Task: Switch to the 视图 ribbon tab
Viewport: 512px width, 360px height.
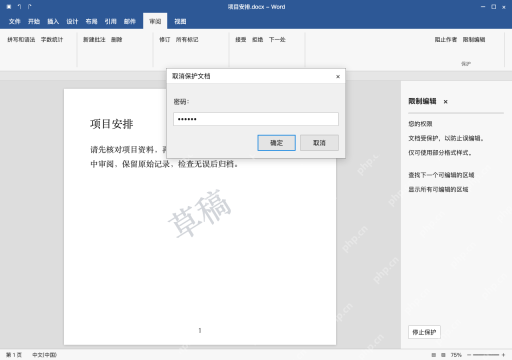Action: click(x=180, y=22)
